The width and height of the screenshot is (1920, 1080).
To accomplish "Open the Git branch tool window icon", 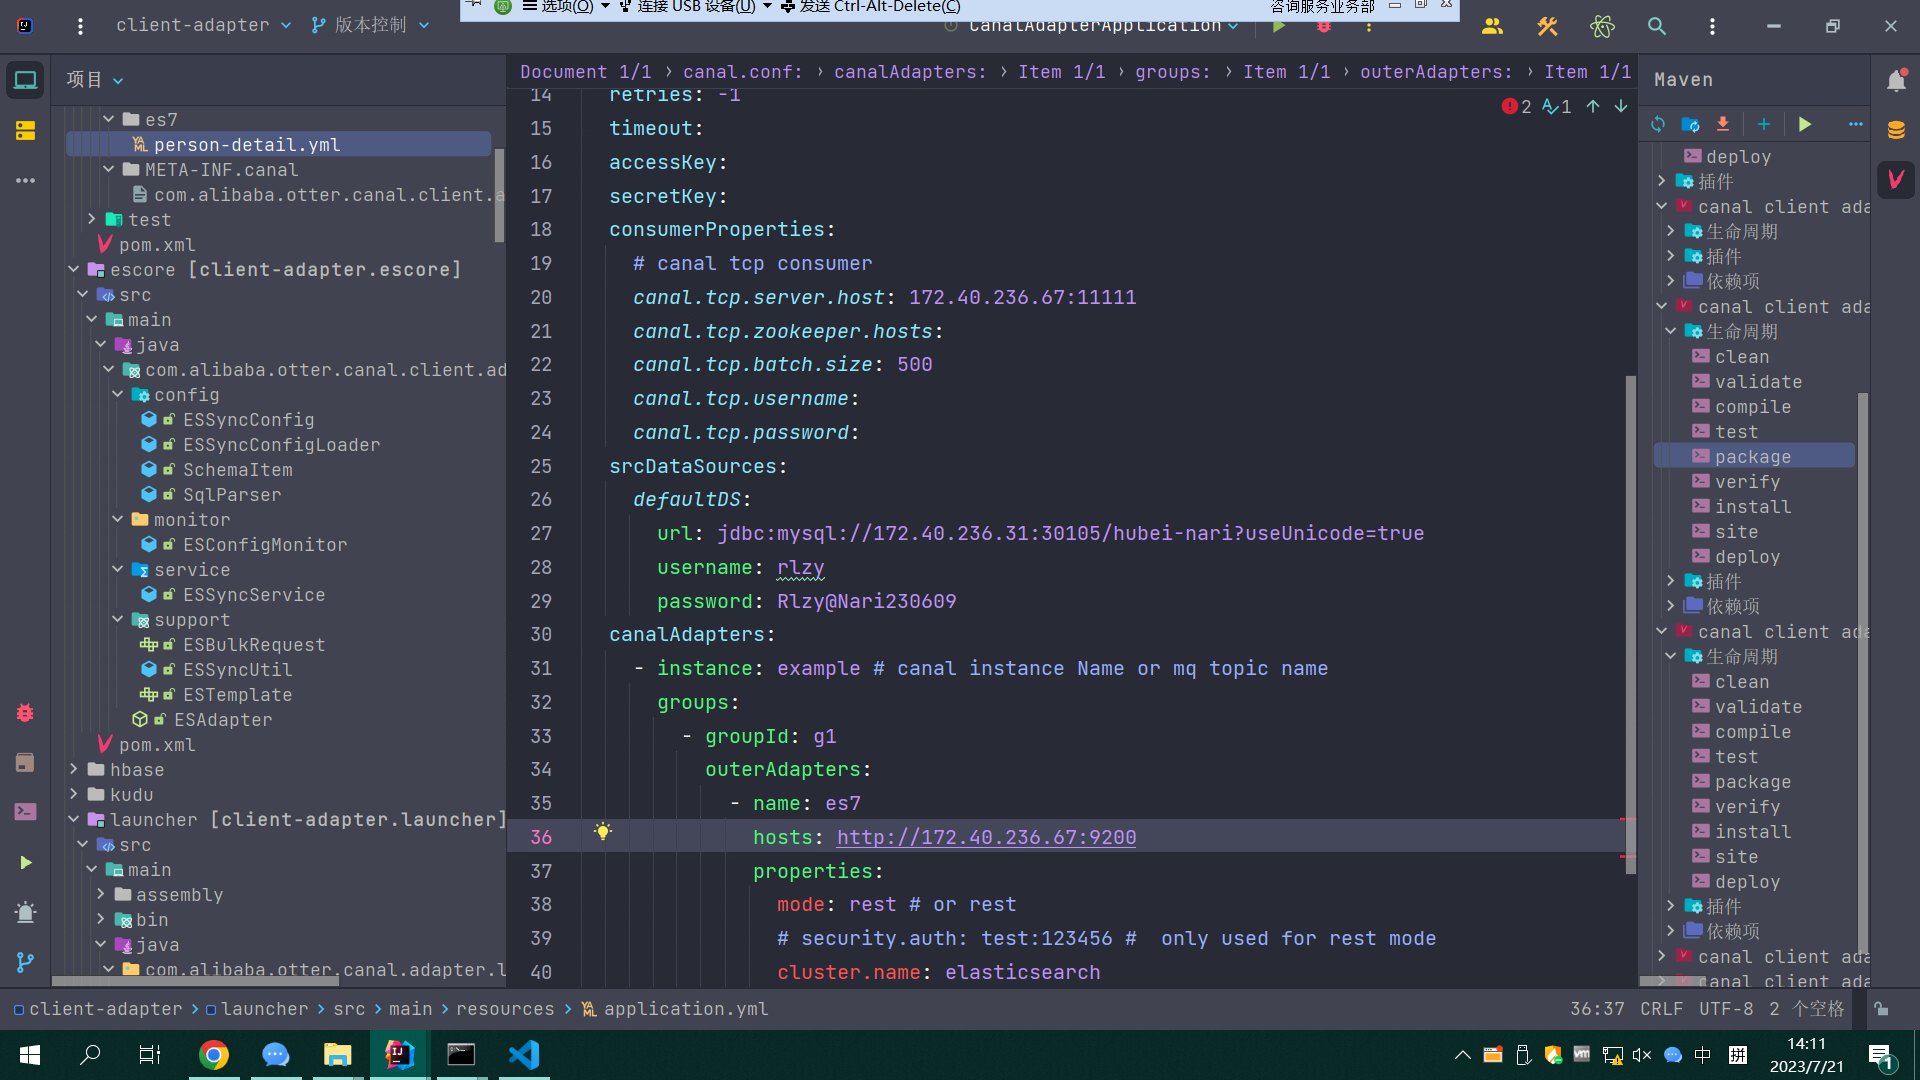I will point(25,962).
